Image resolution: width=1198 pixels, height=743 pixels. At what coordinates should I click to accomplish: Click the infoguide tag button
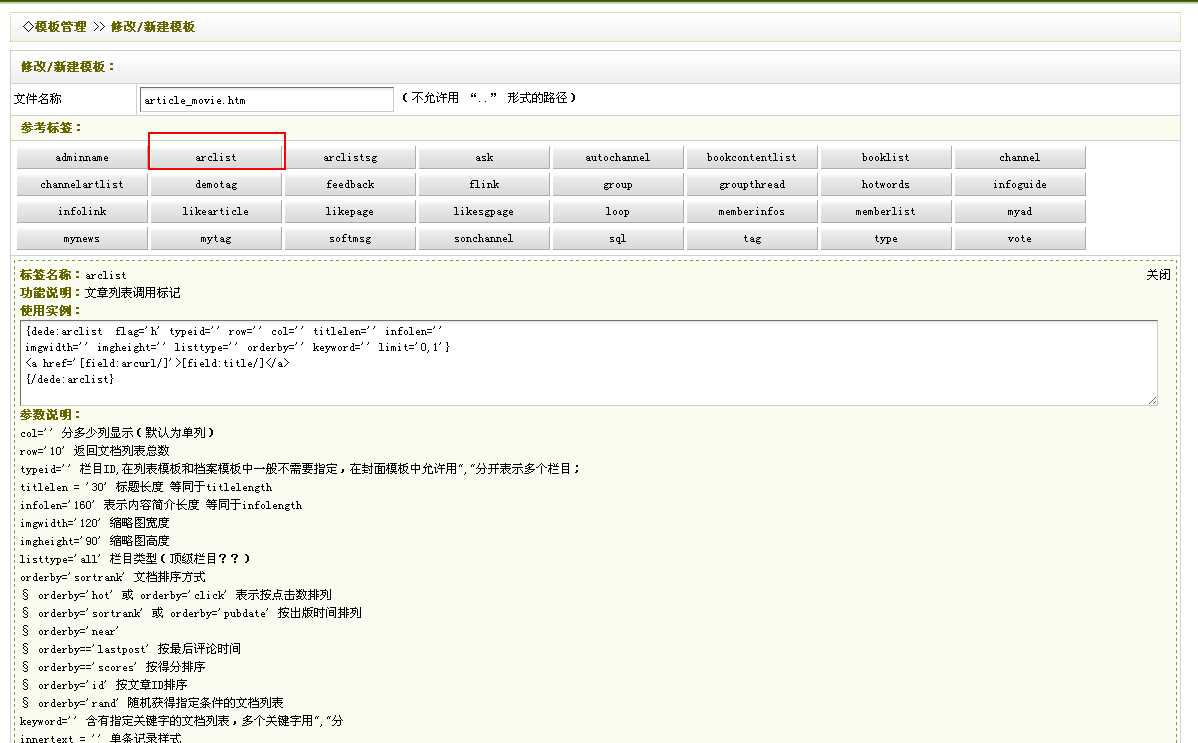pyautogui.click(x=1020, y=184)
